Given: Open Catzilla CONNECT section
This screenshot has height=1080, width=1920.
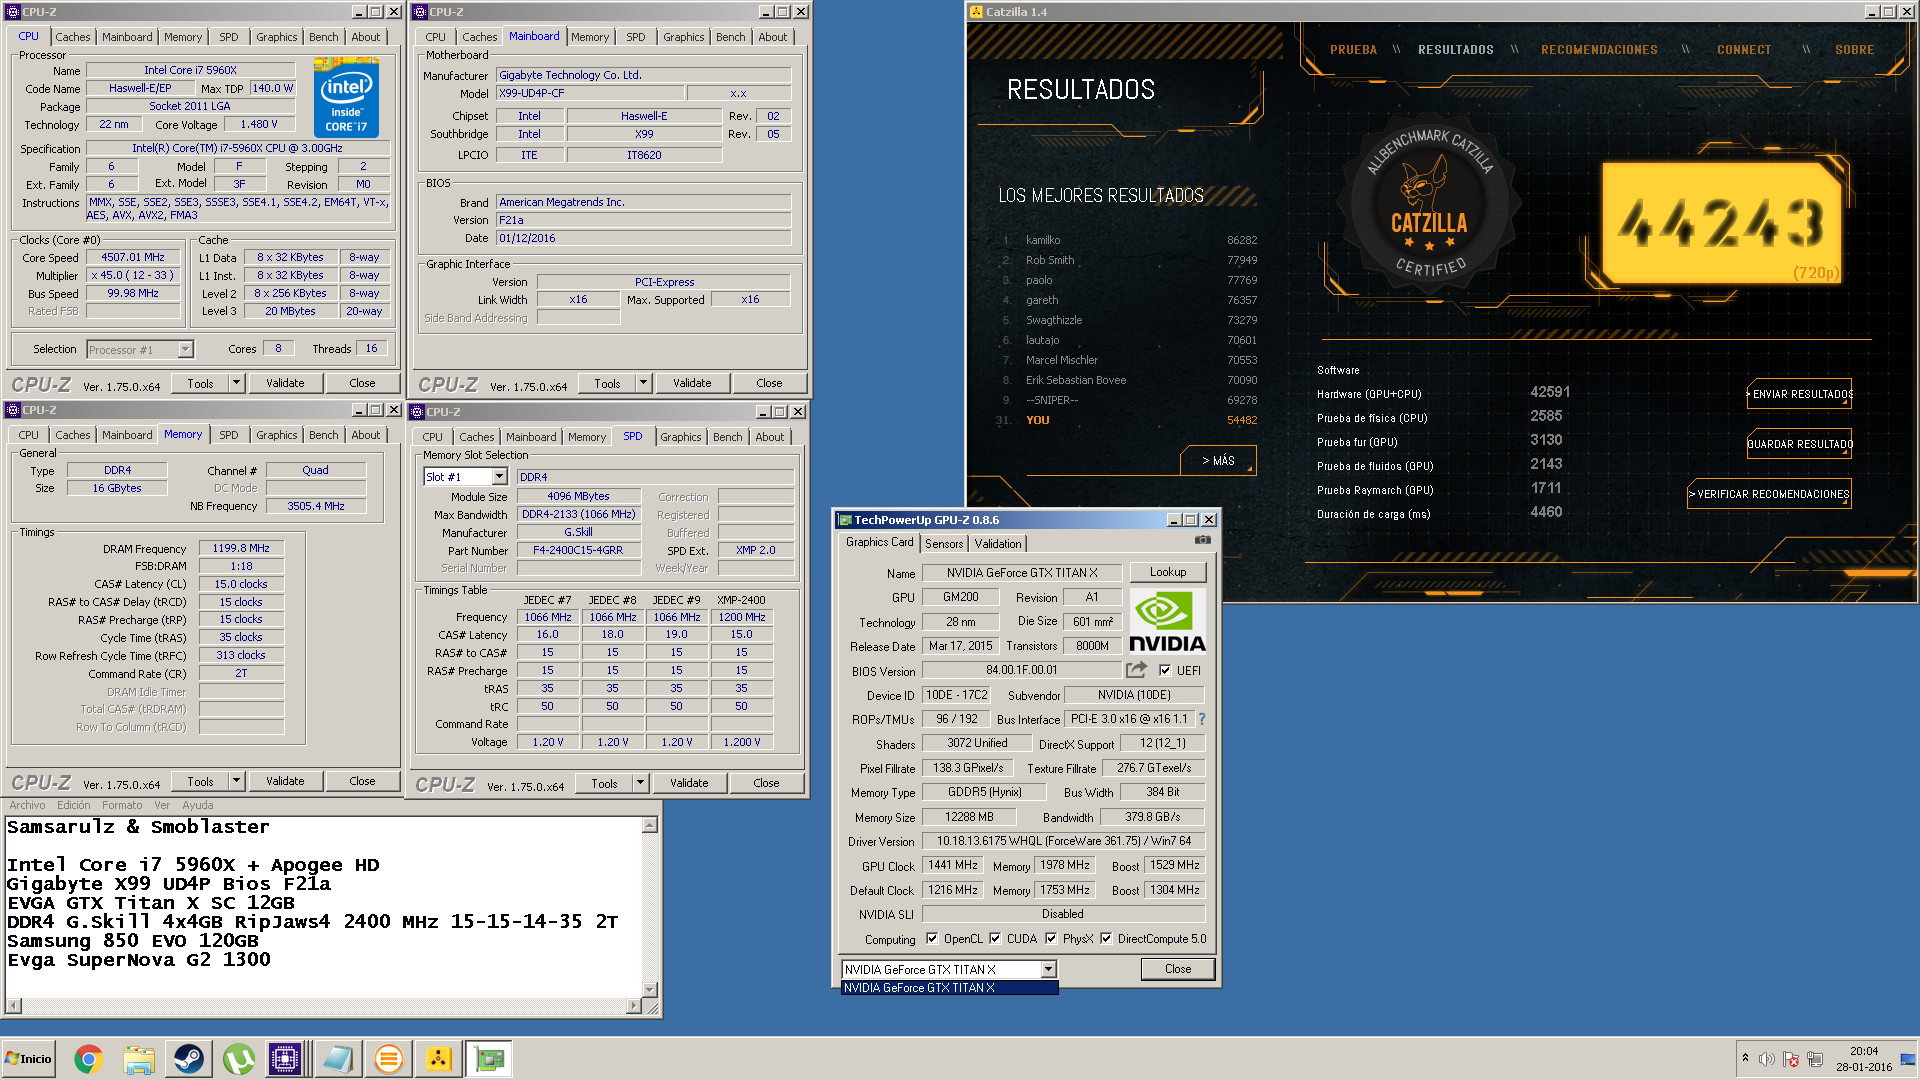Looking at the screenshot, I should tap(1744, 50).
